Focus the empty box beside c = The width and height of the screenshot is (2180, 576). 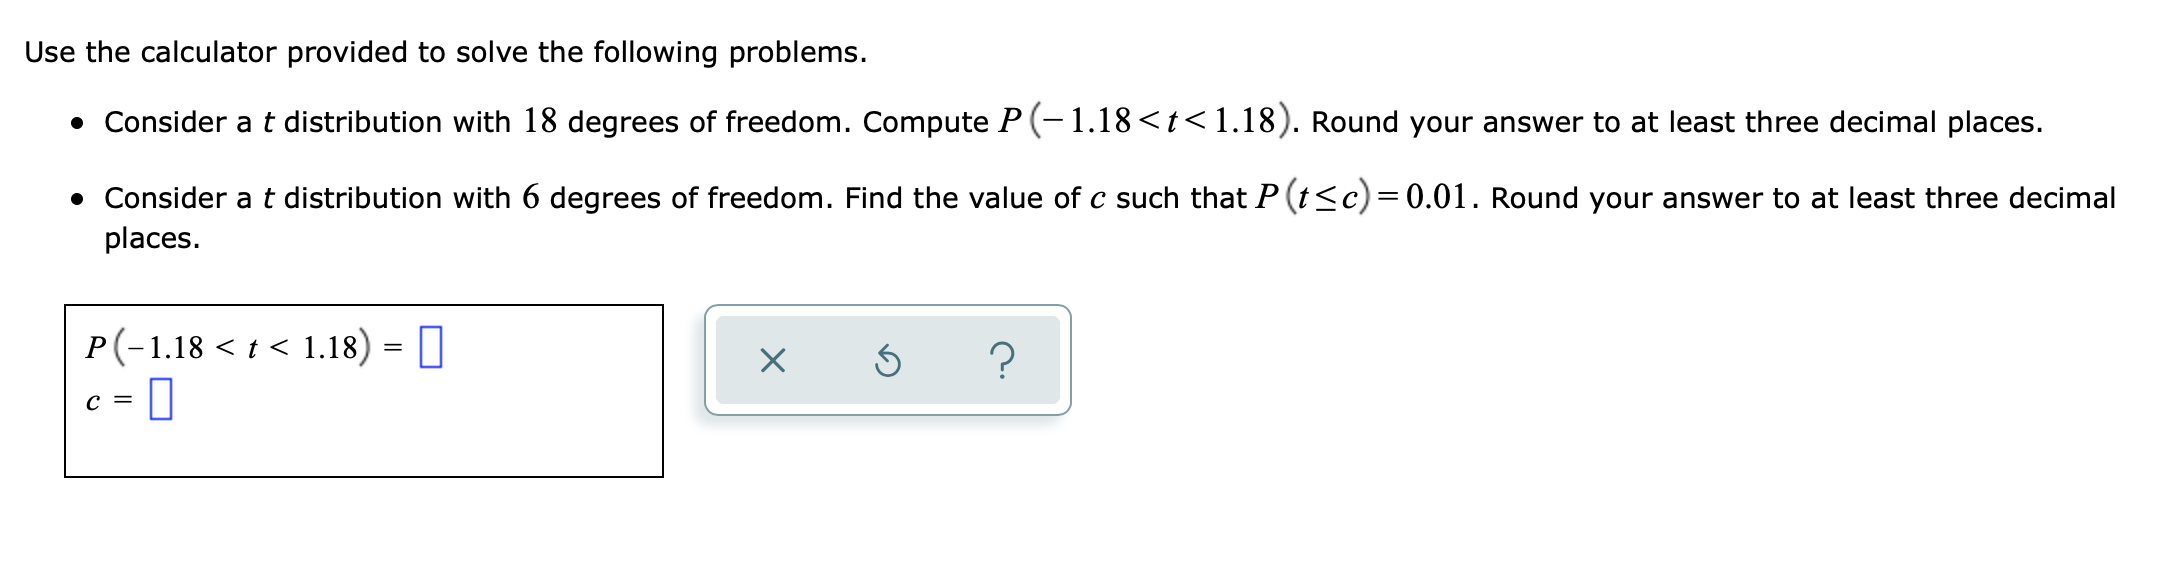(161, 400)
